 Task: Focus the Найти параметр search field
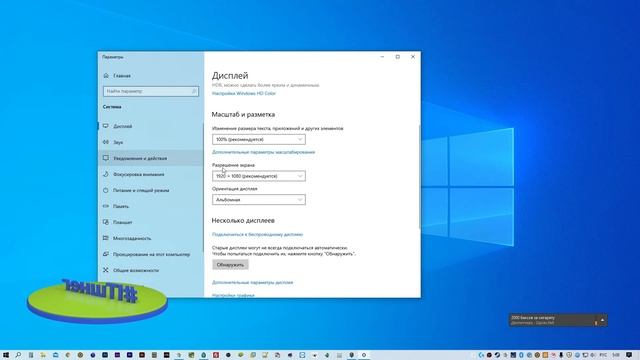click(151, 91)
